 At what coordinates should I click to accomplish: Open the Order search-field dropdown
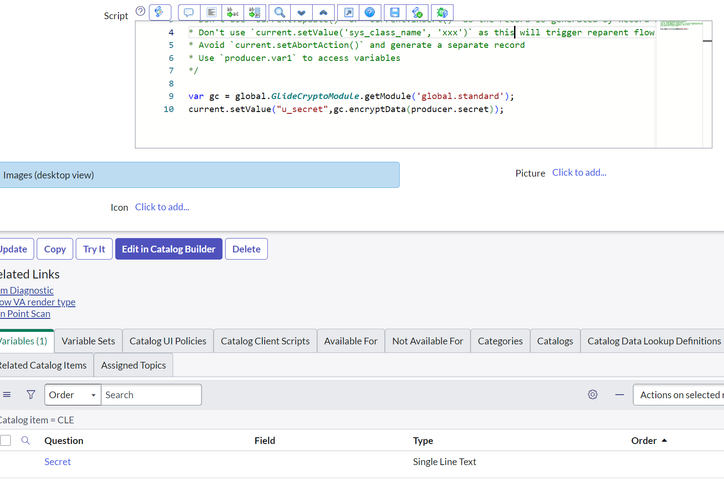tap(72, 395)
